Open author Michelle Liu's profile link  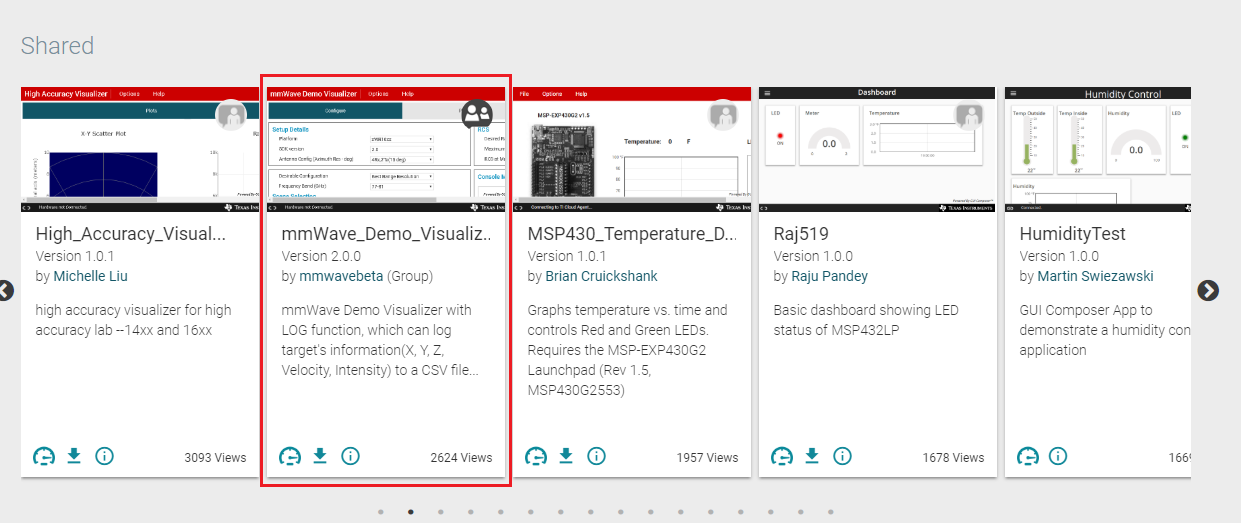90,276
